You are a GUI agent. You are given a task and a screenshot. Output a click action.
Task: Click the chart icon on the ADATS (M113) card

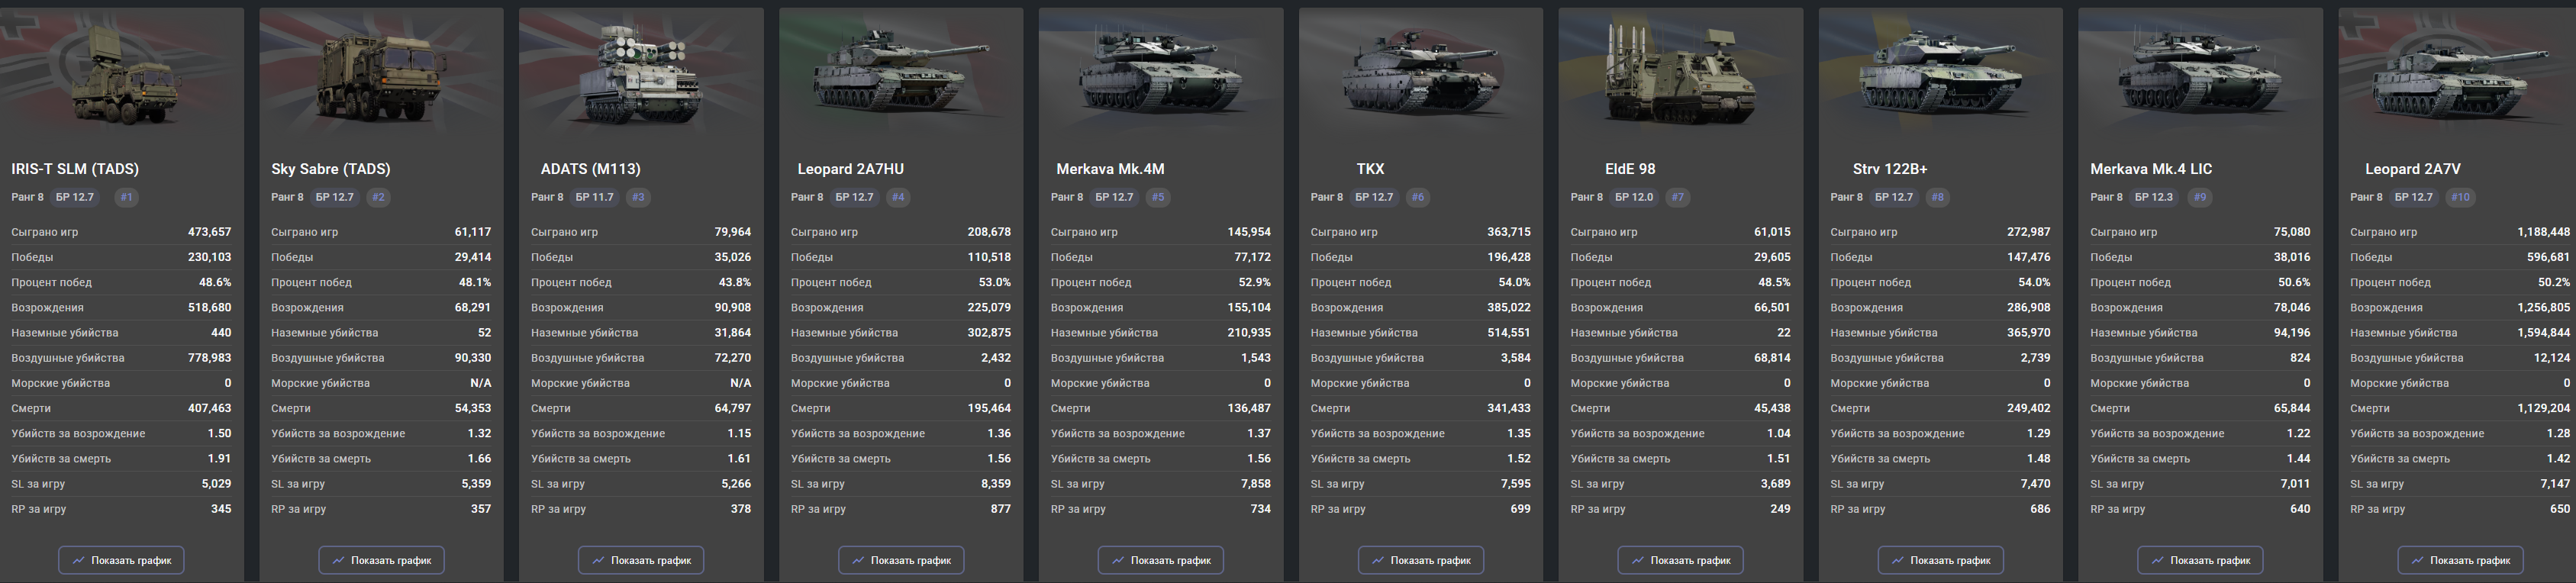598,560
